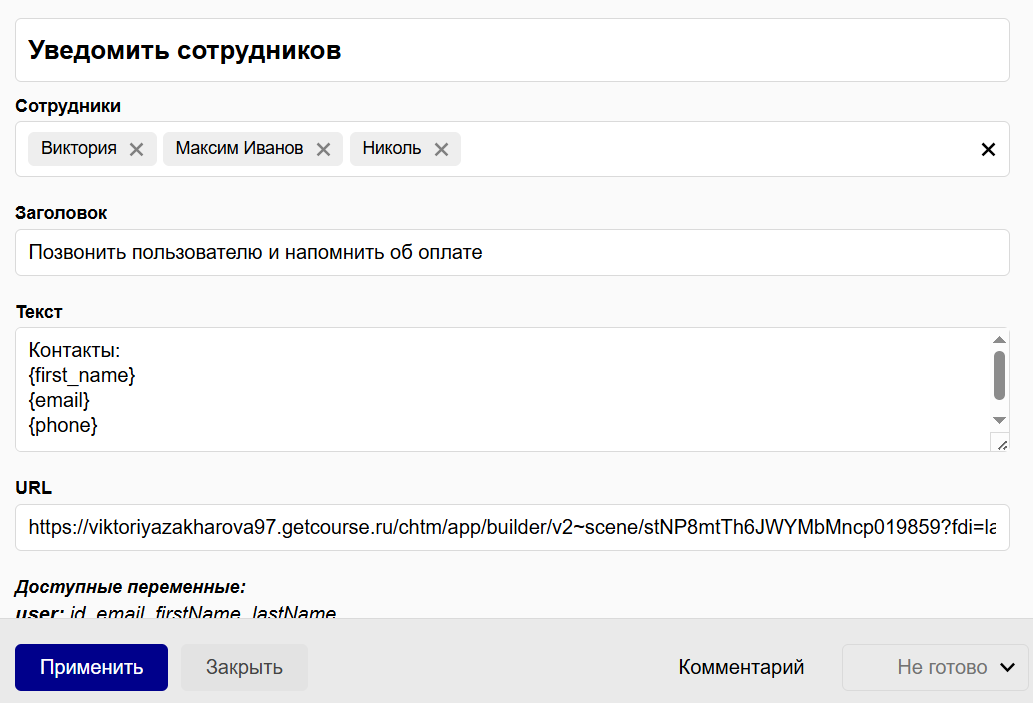The height and width of the screenshot is (703, 1033).
Task: Click the URL field label
Action: 34,488
